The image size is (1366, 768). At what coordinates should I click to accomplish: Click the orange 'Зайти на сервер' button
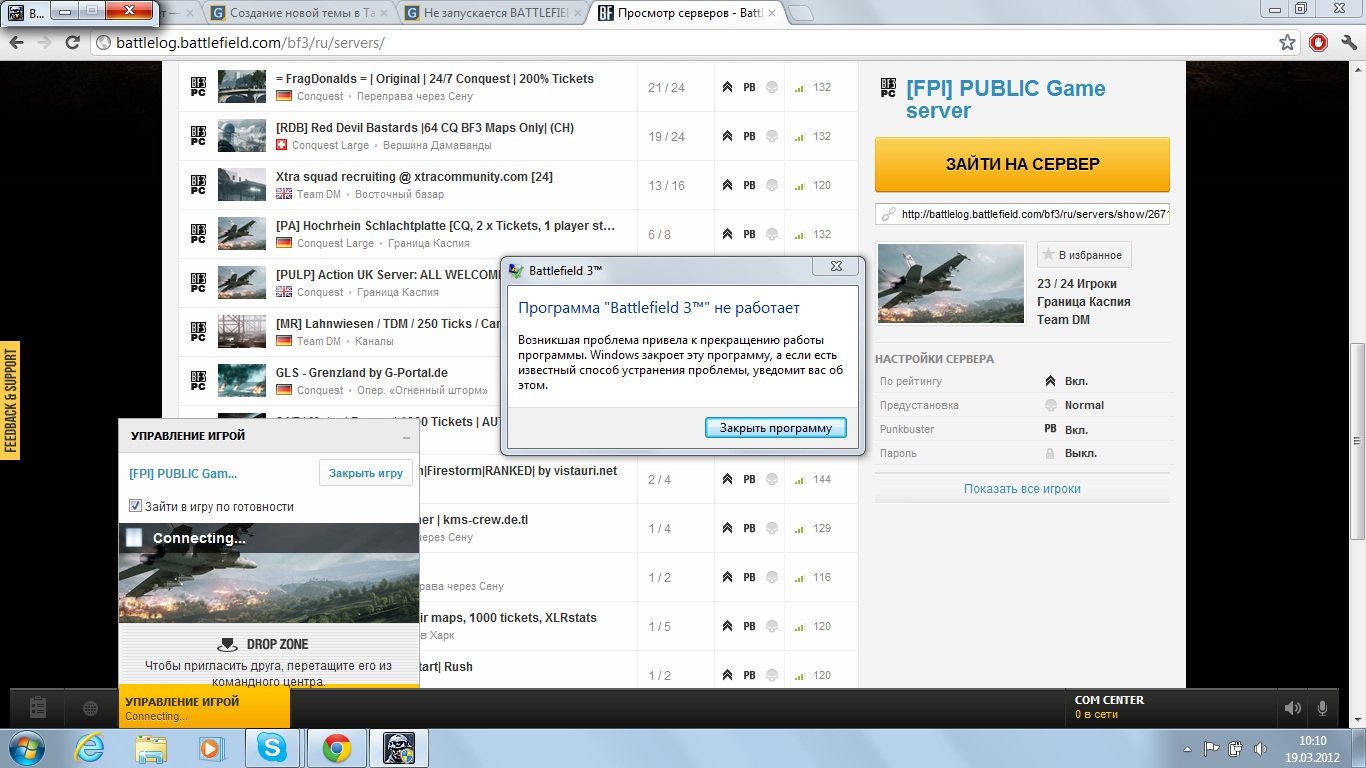pos(1022,164)
